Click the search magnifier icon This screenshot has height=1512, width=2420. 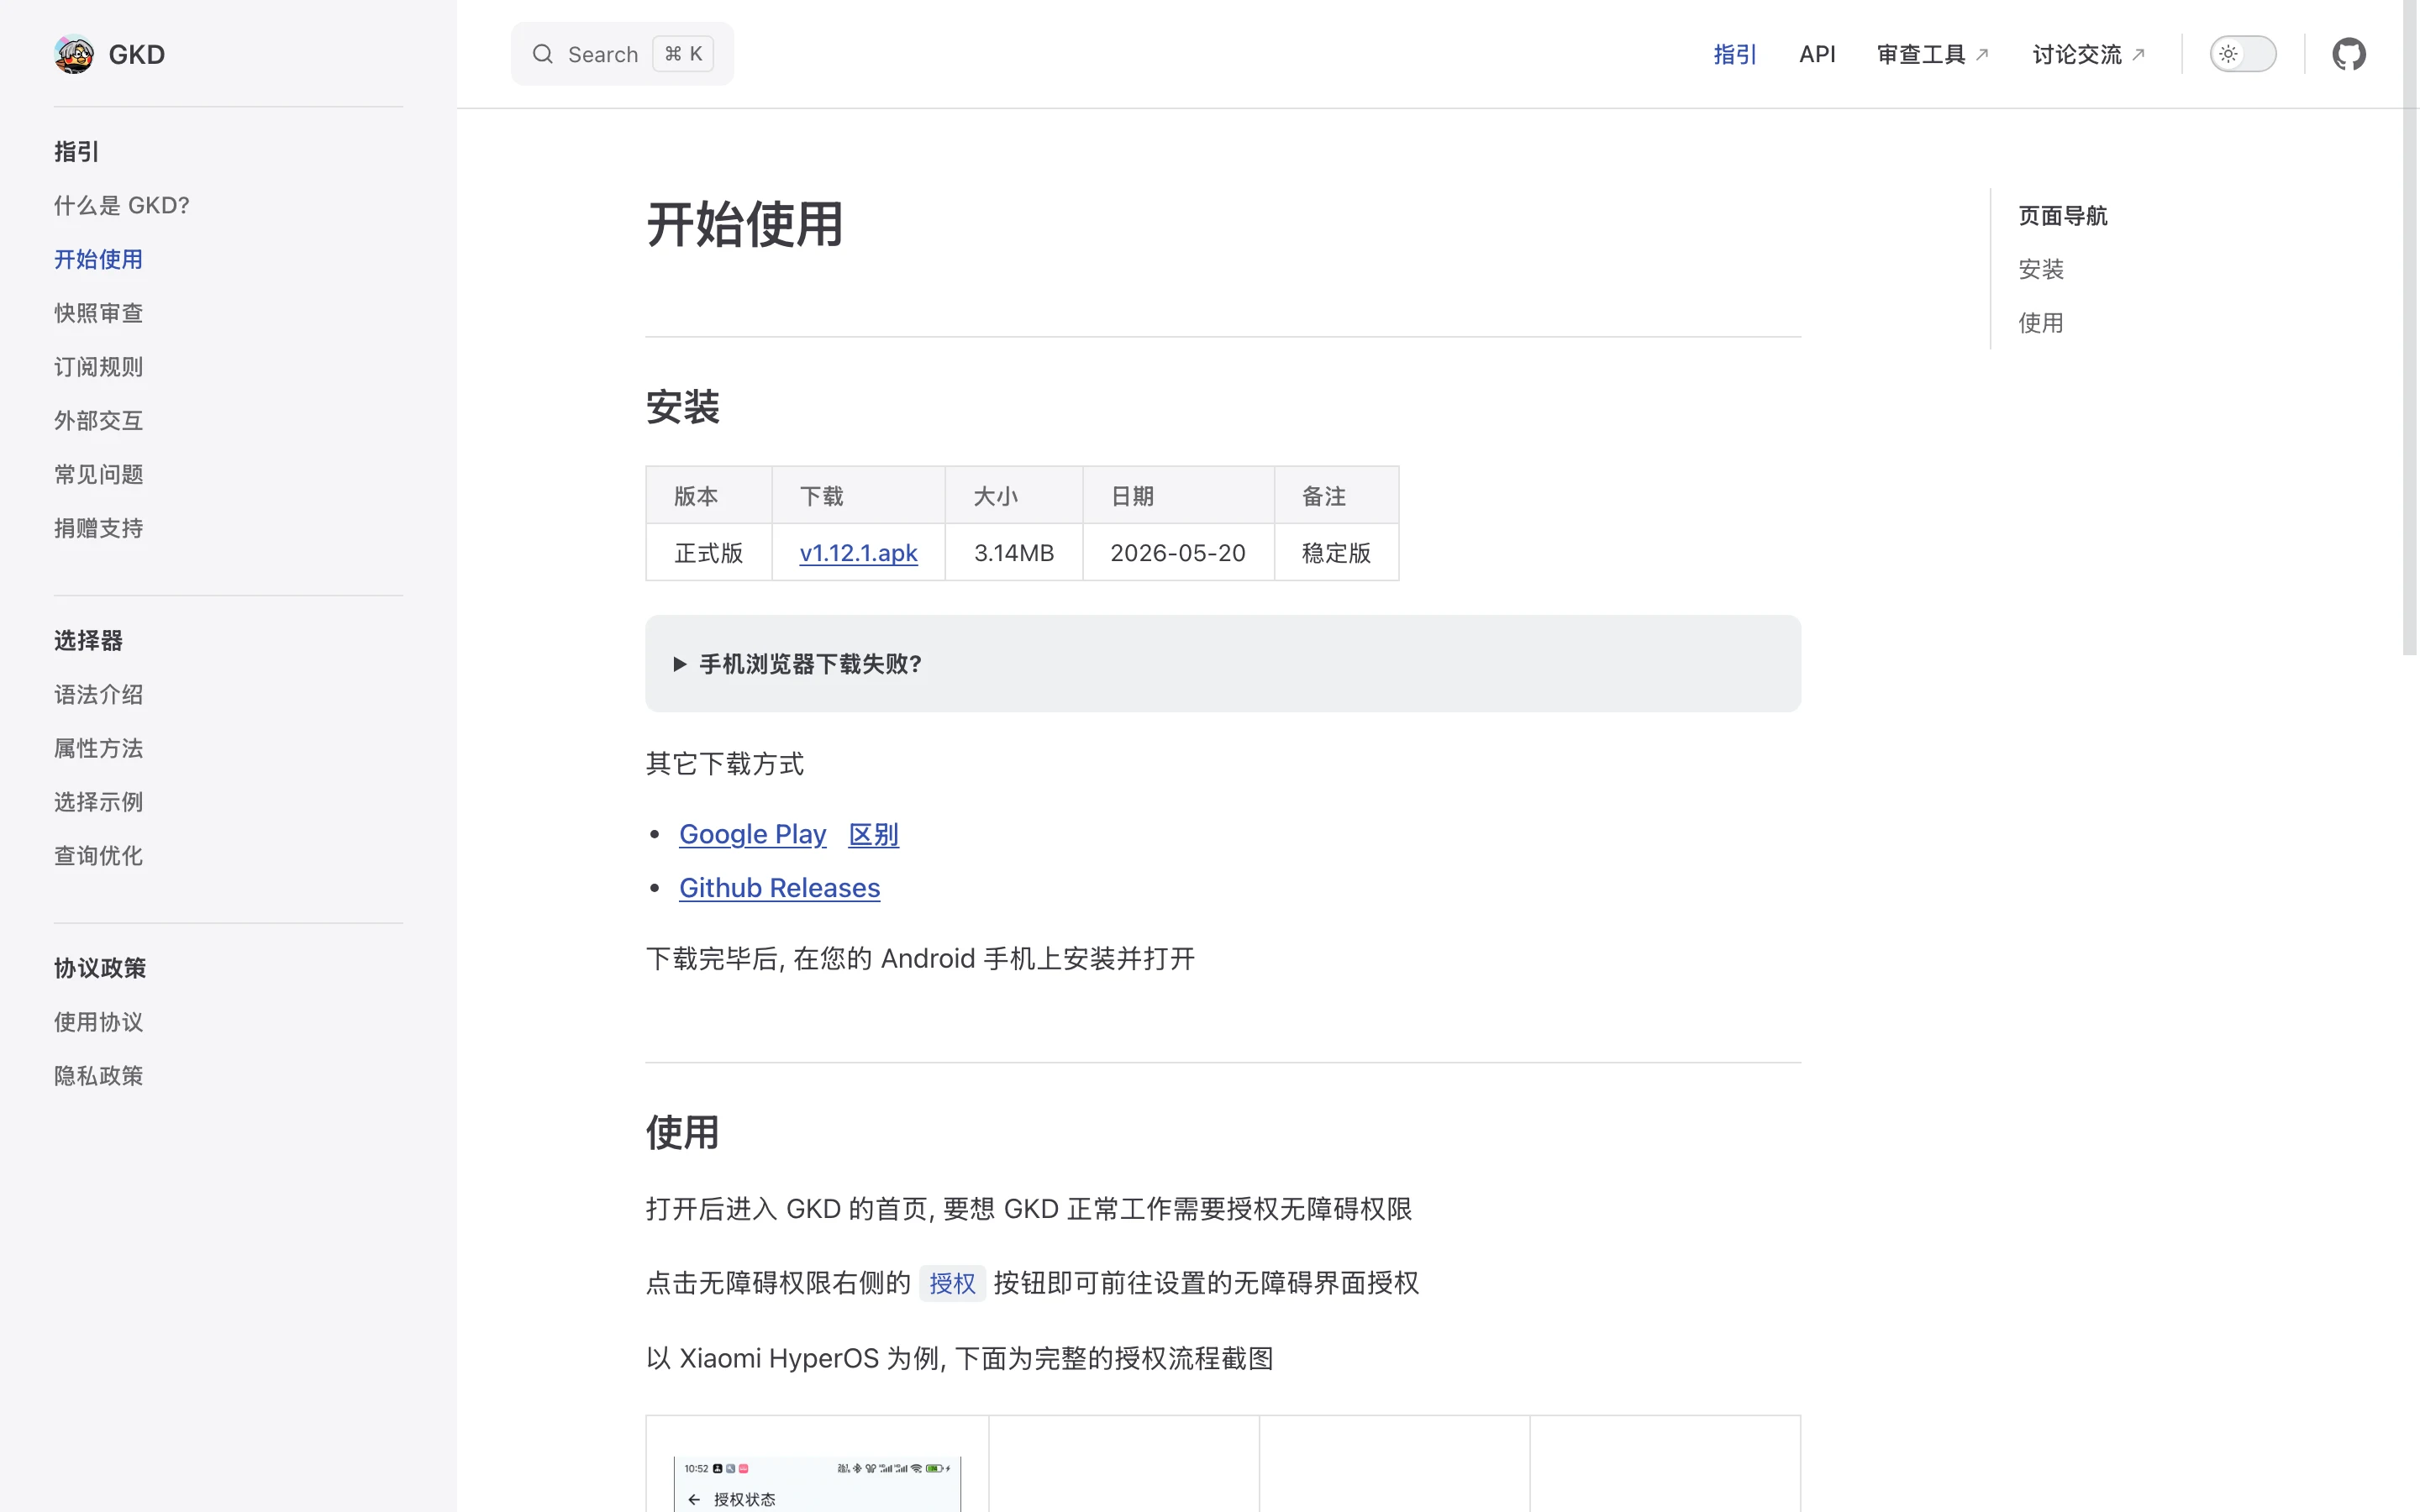click(x=542, y=54)
